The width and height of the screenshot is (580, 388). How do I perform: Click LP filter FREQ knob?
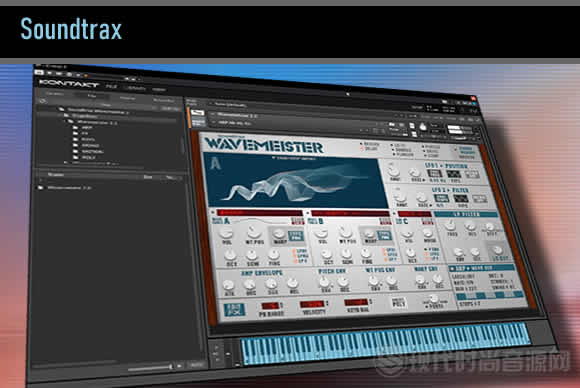tap(450, 225)
